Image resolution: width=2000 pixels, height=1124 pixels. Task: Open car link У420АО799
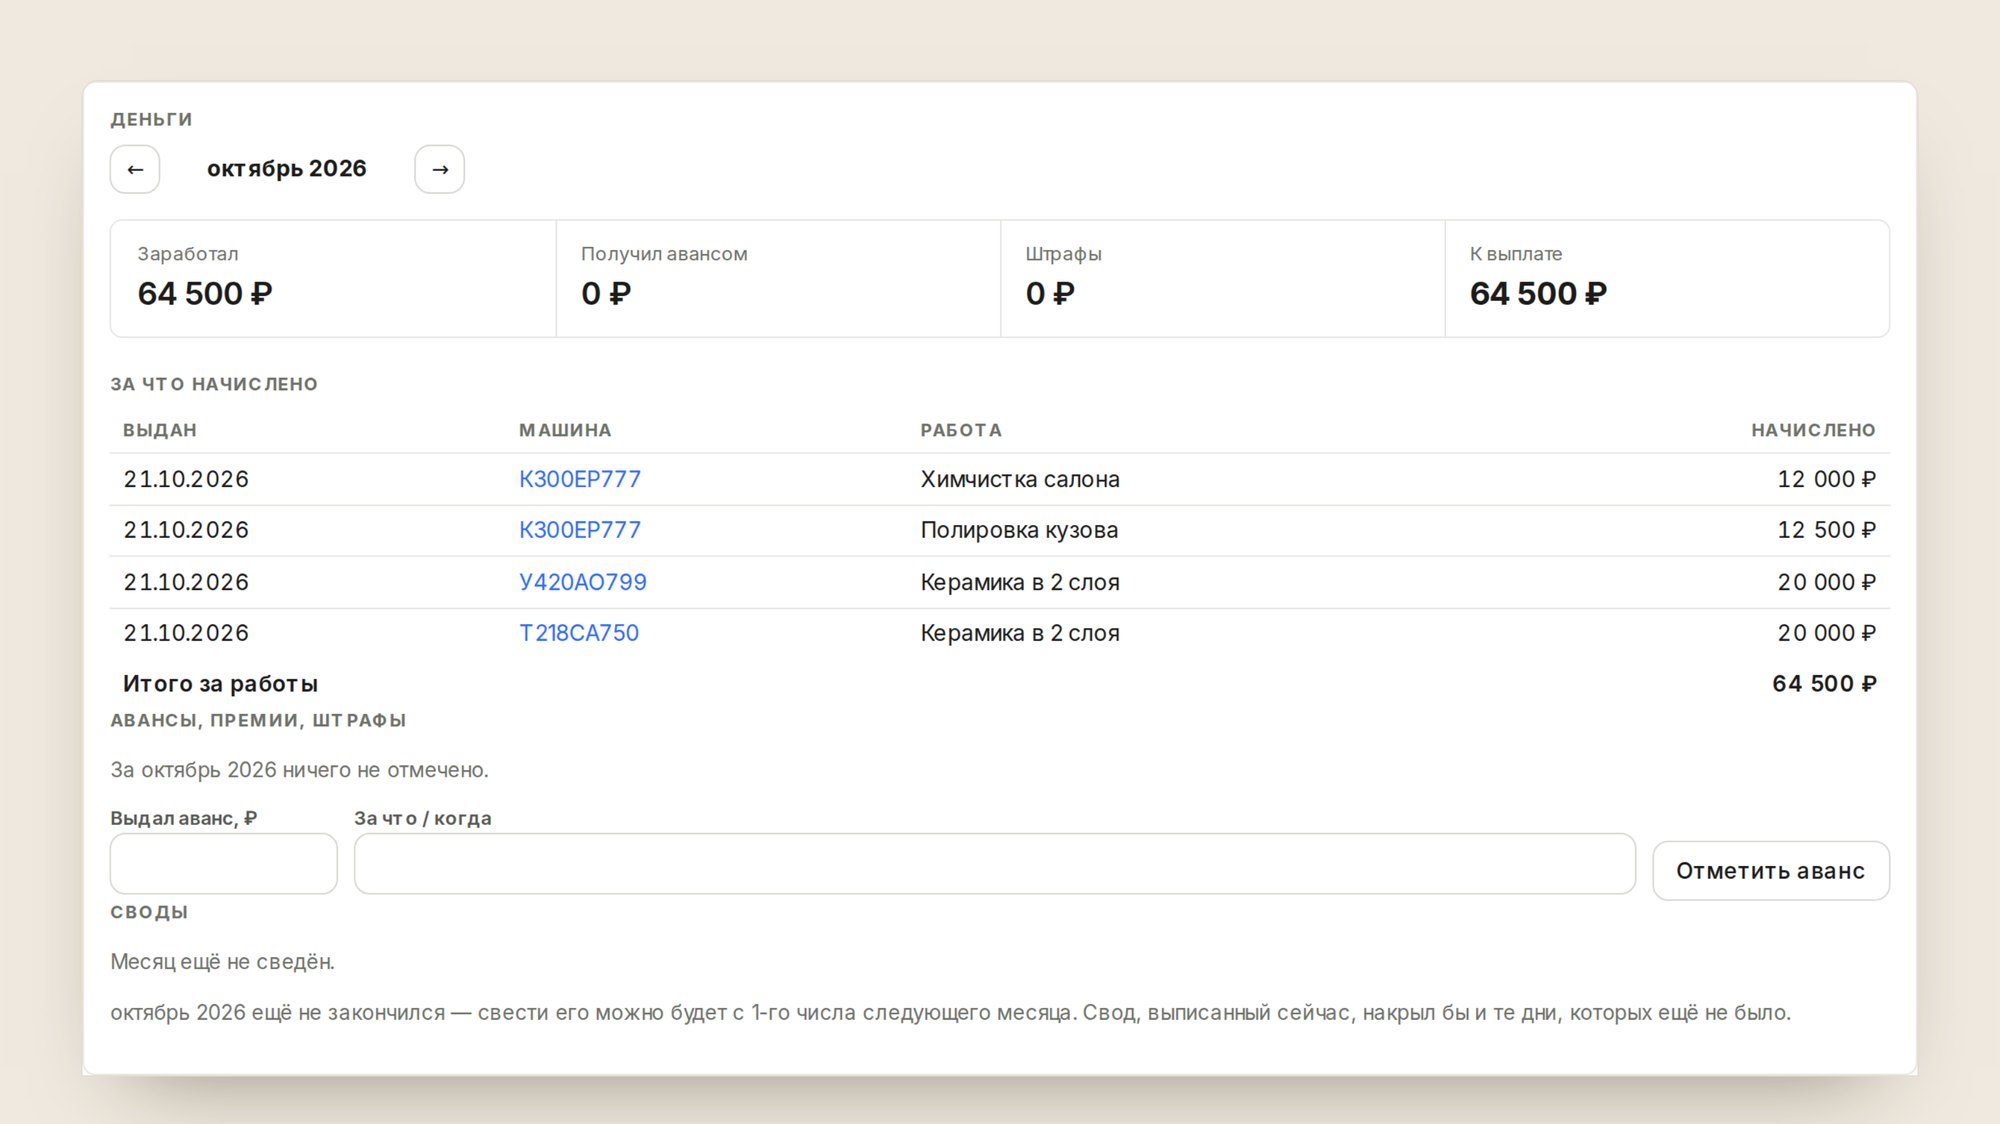pyautogui.click(x=583, y=582)
